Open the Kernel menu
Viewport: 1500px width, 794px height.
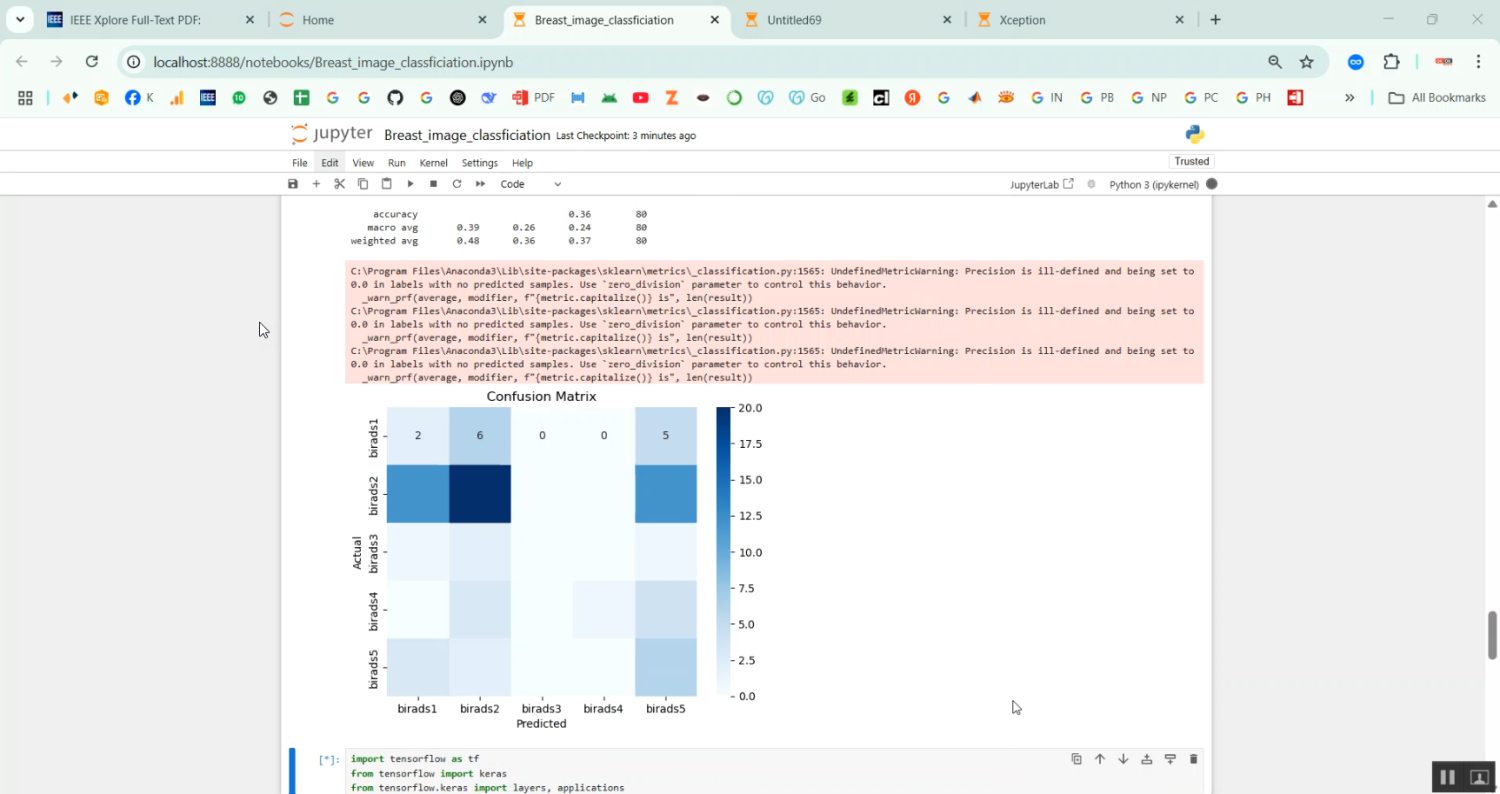[433, 162]
